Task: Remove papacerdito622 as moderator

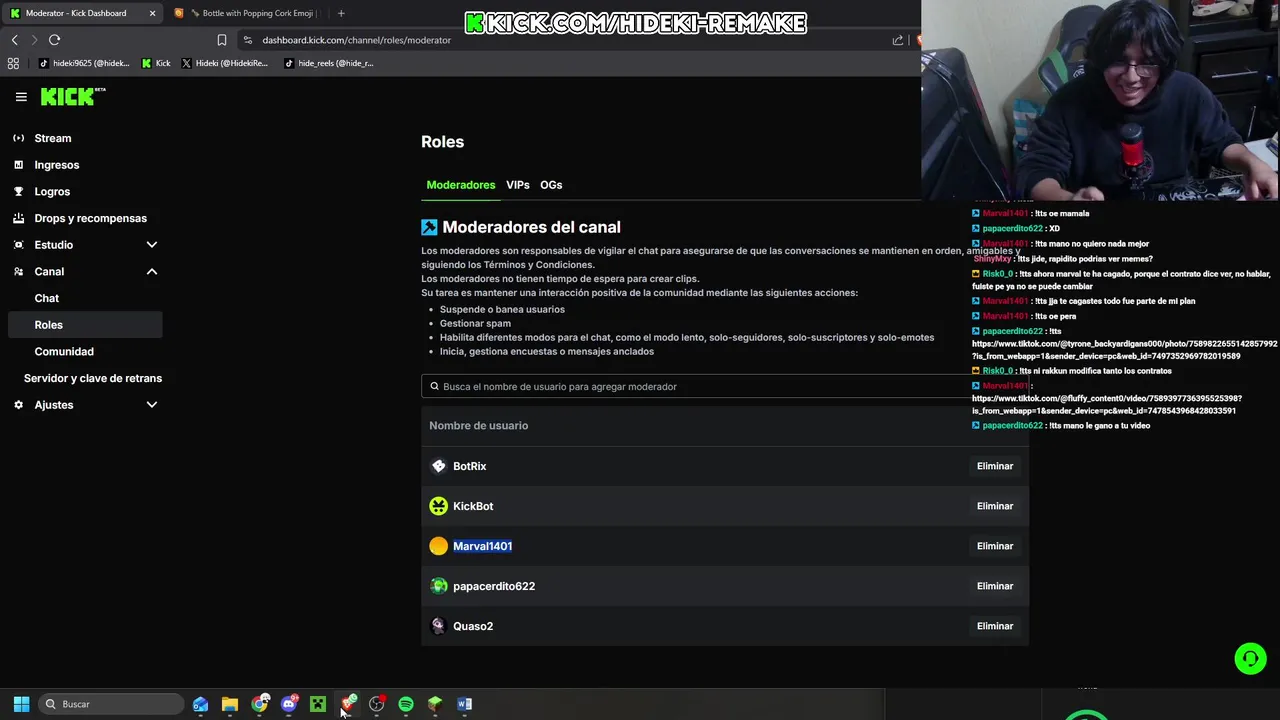Action: click(x=995, y=586)
